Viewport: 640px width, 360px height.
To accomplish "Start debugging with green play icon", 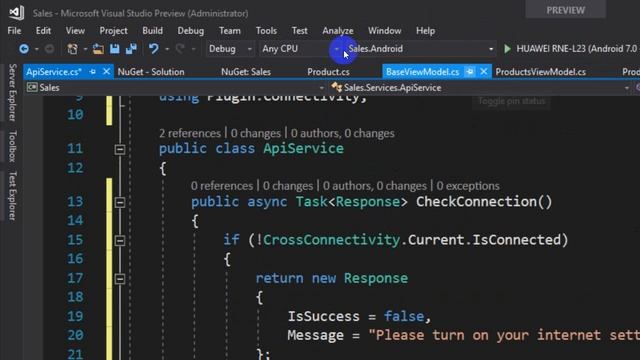I will tap(507, 49).
